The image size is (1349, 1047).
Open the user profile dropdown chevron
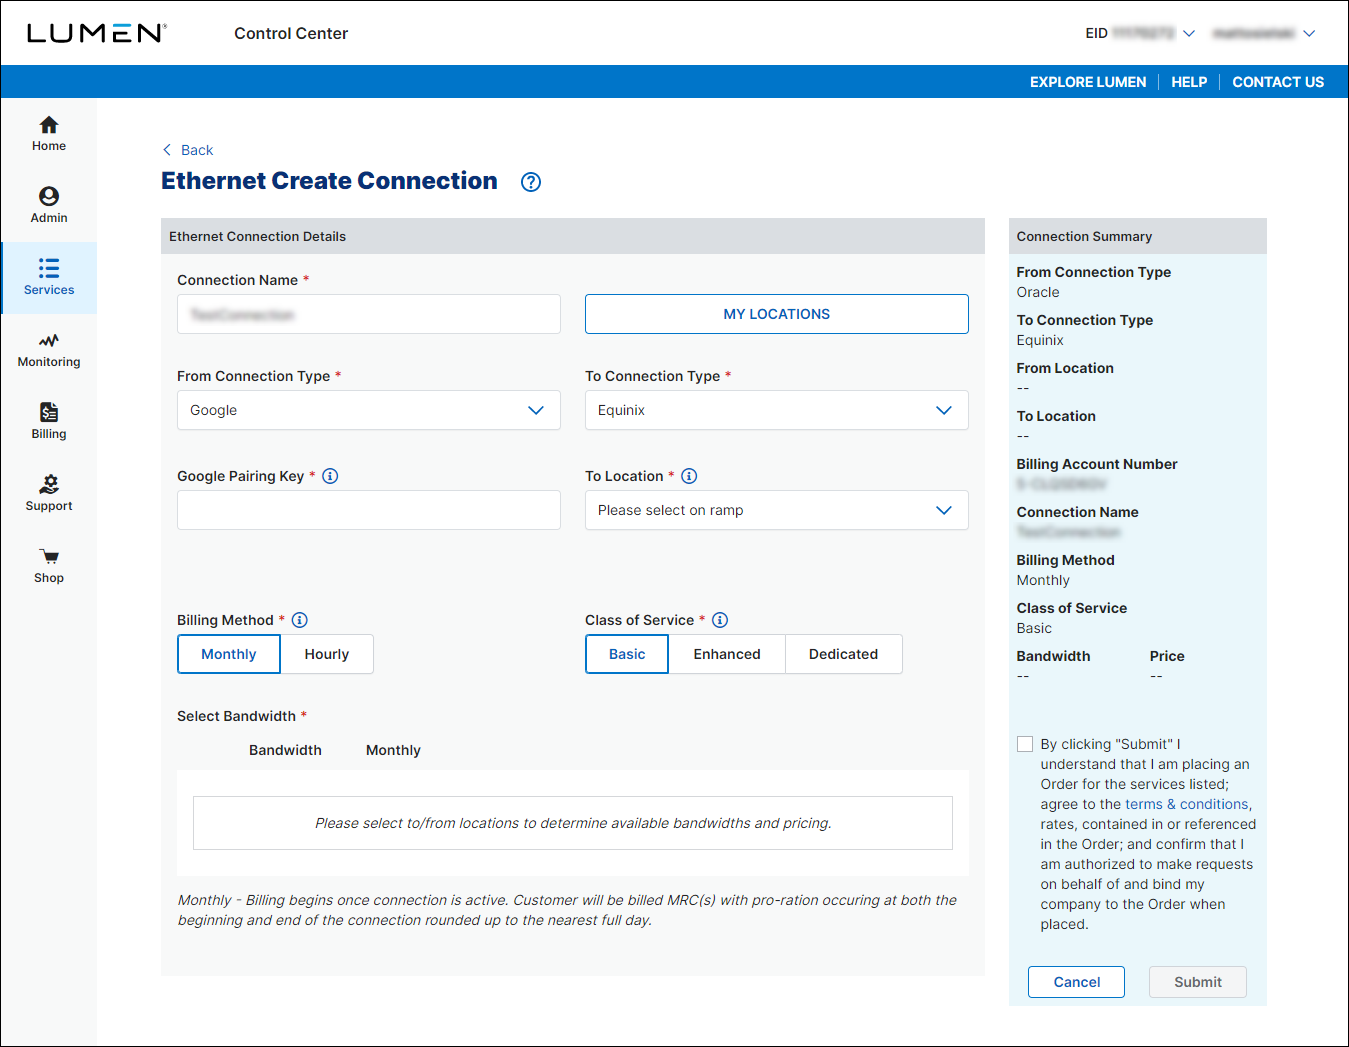tap(1309, 33)
